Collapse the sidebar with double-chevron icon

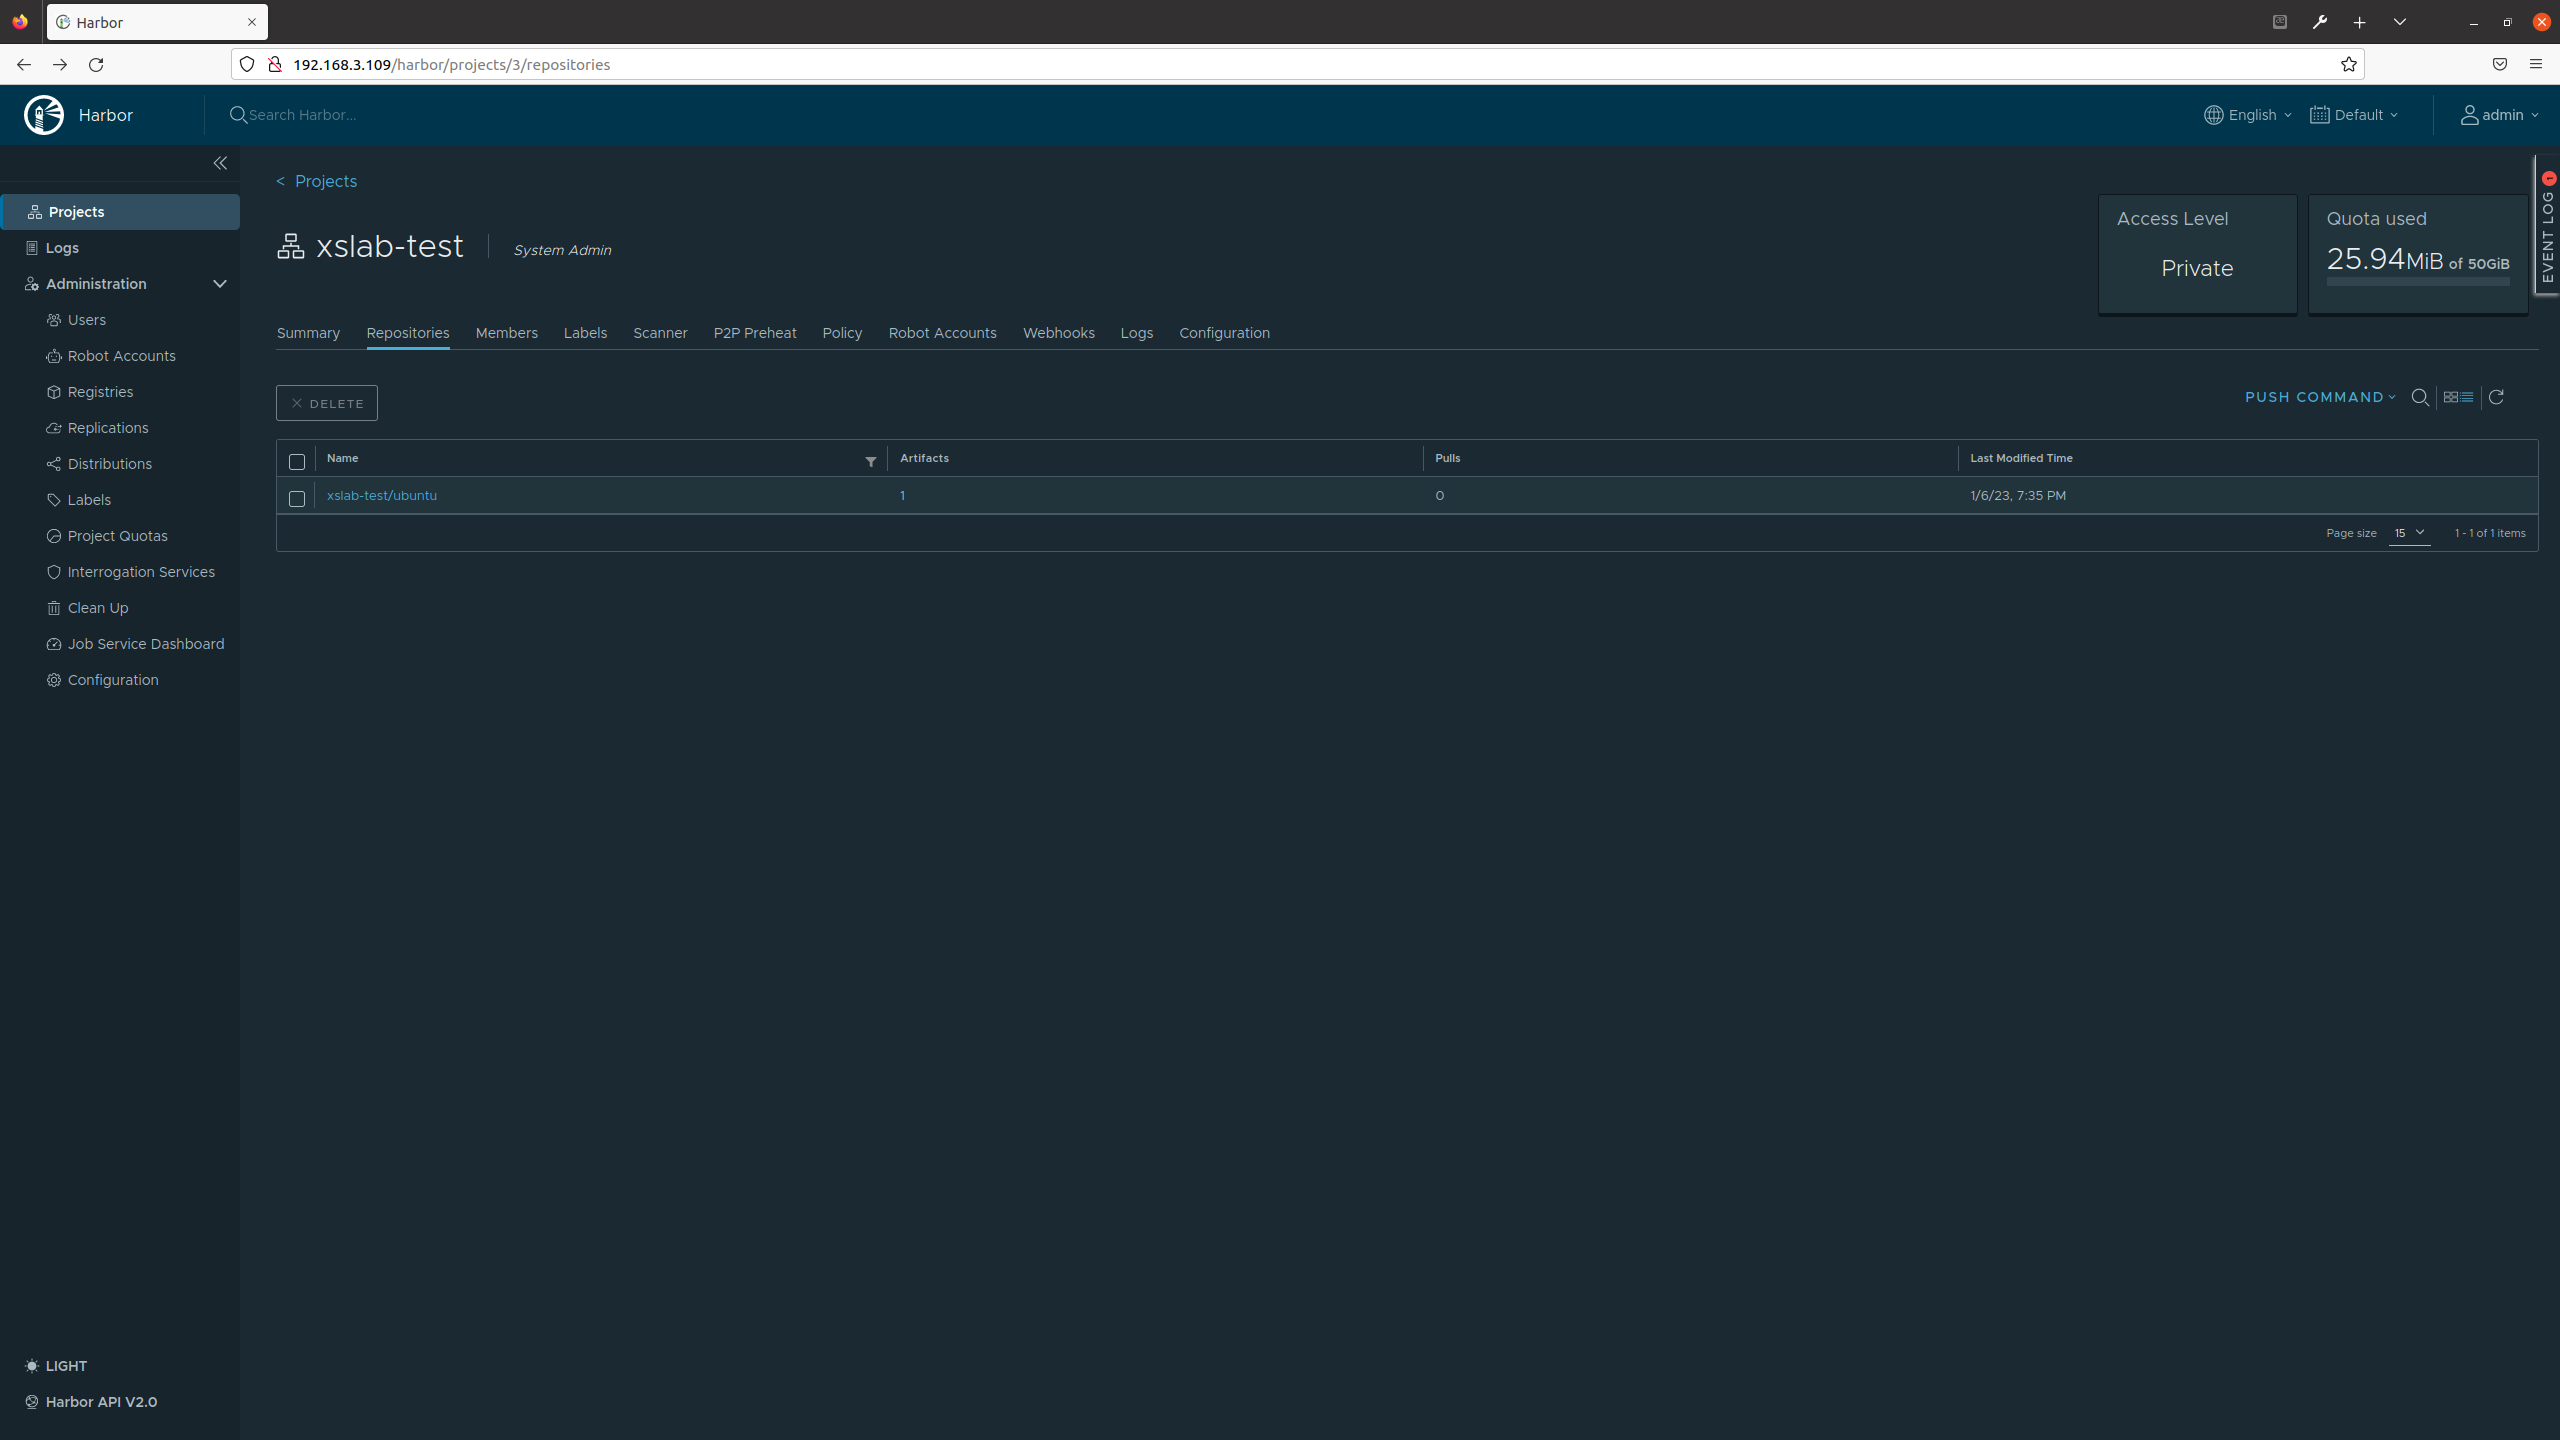coord(220,163)
